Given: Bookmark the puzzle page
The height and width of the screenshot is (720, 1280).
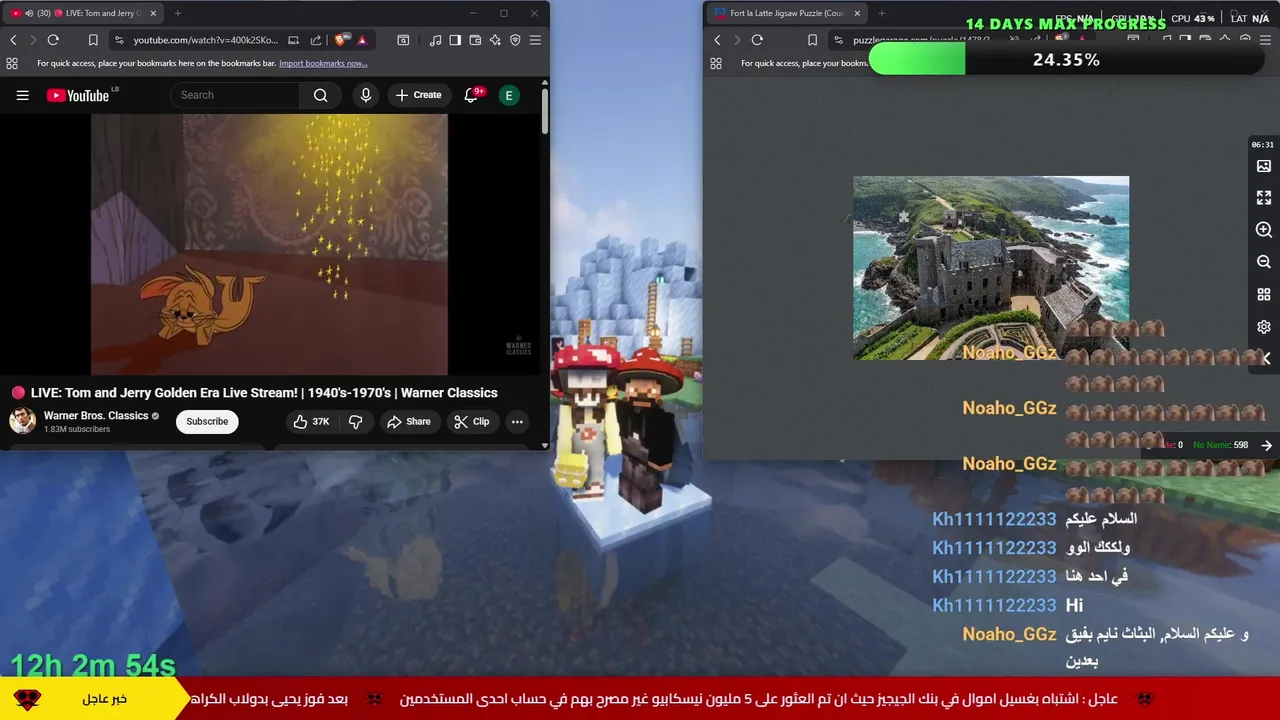Looking at the screenshot, I should [813, 40].
